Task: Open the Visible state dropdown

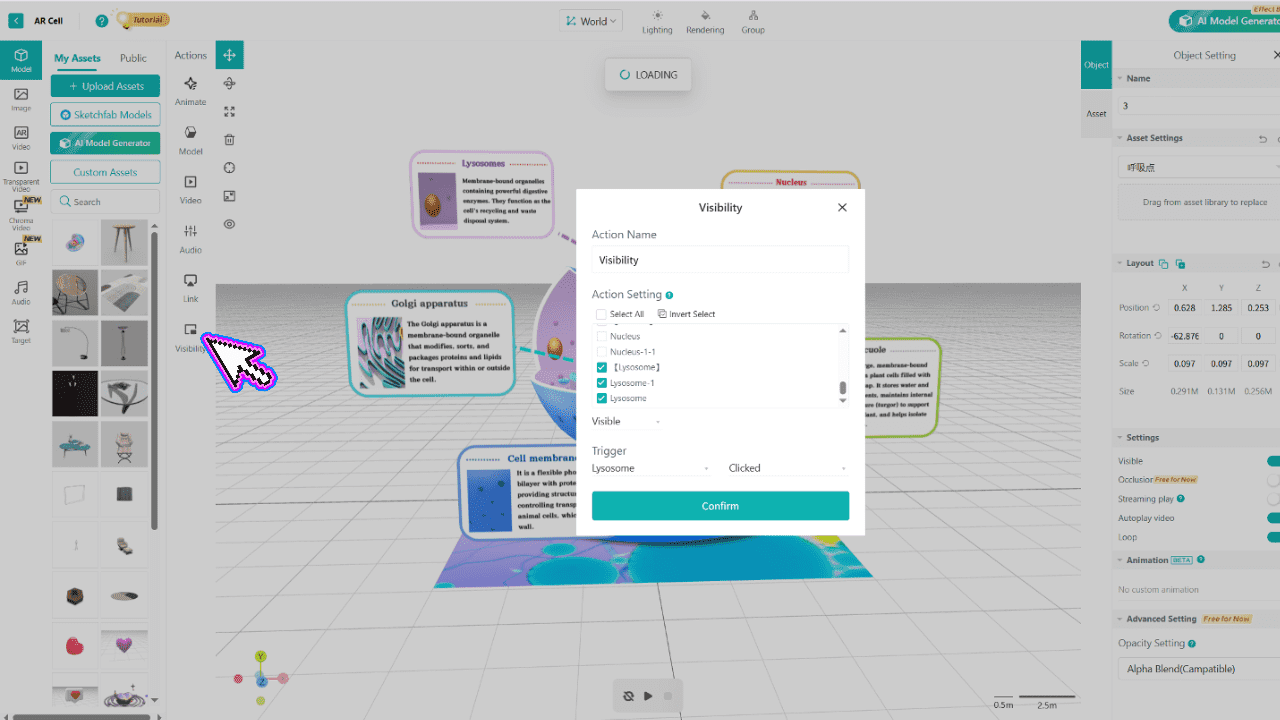Action: (626, 422)
